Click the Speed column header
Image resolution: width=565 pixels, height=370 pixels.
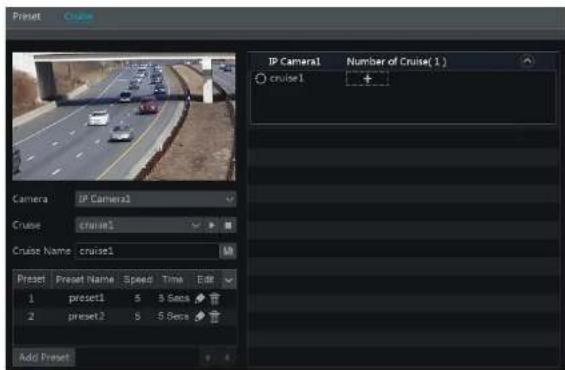[x=138, y=280]
